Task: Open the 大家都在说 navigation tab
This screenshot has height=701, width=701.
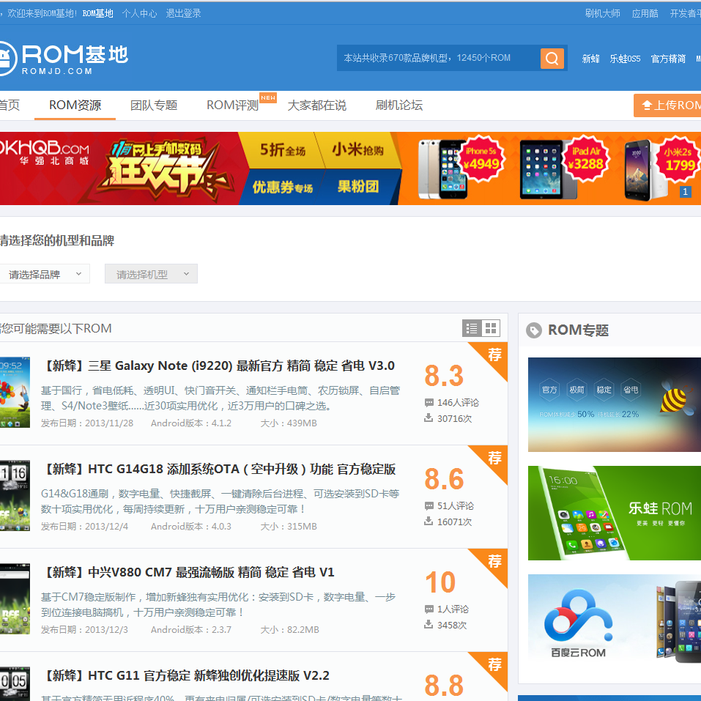Action: (x=317, y=105)
